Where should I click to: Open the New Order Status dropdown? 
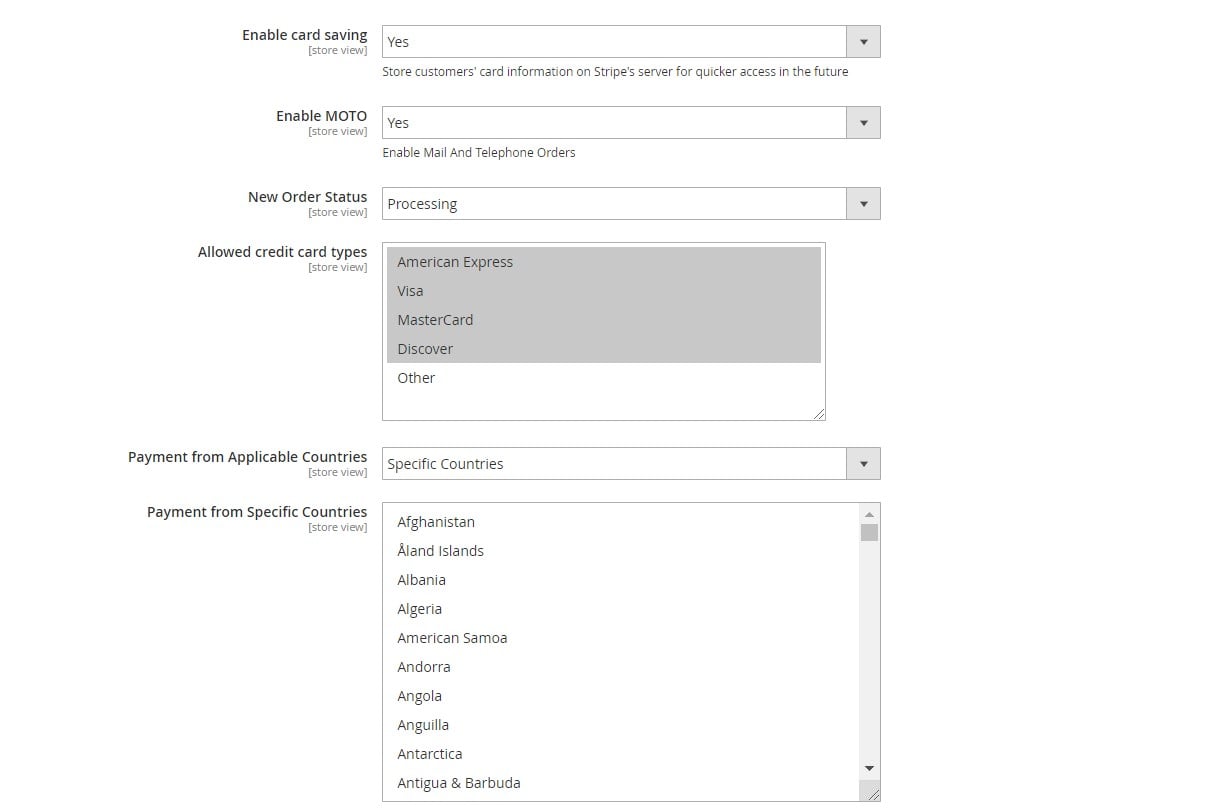631,204
